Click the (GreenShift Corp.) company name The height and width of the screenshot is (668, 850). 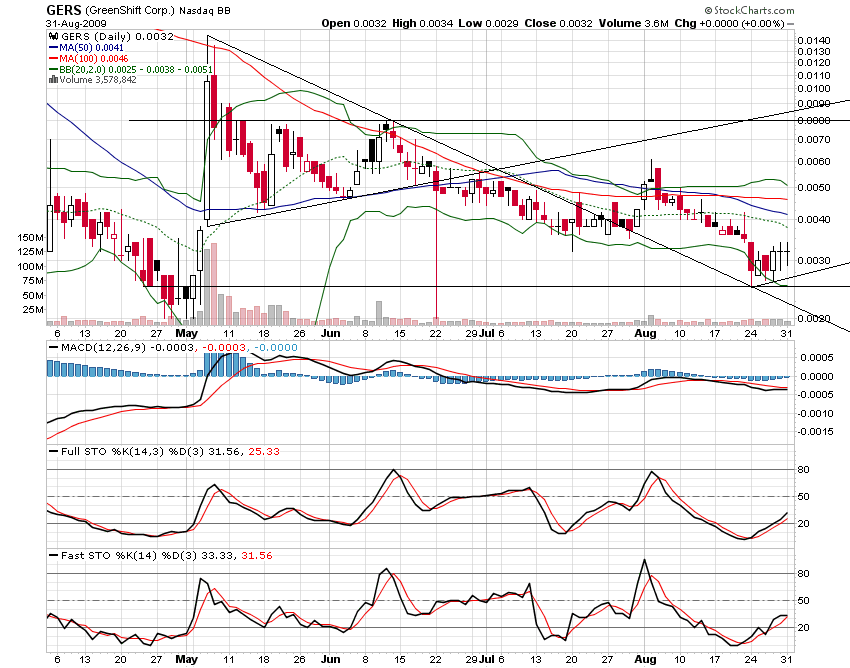pos(130,11)
